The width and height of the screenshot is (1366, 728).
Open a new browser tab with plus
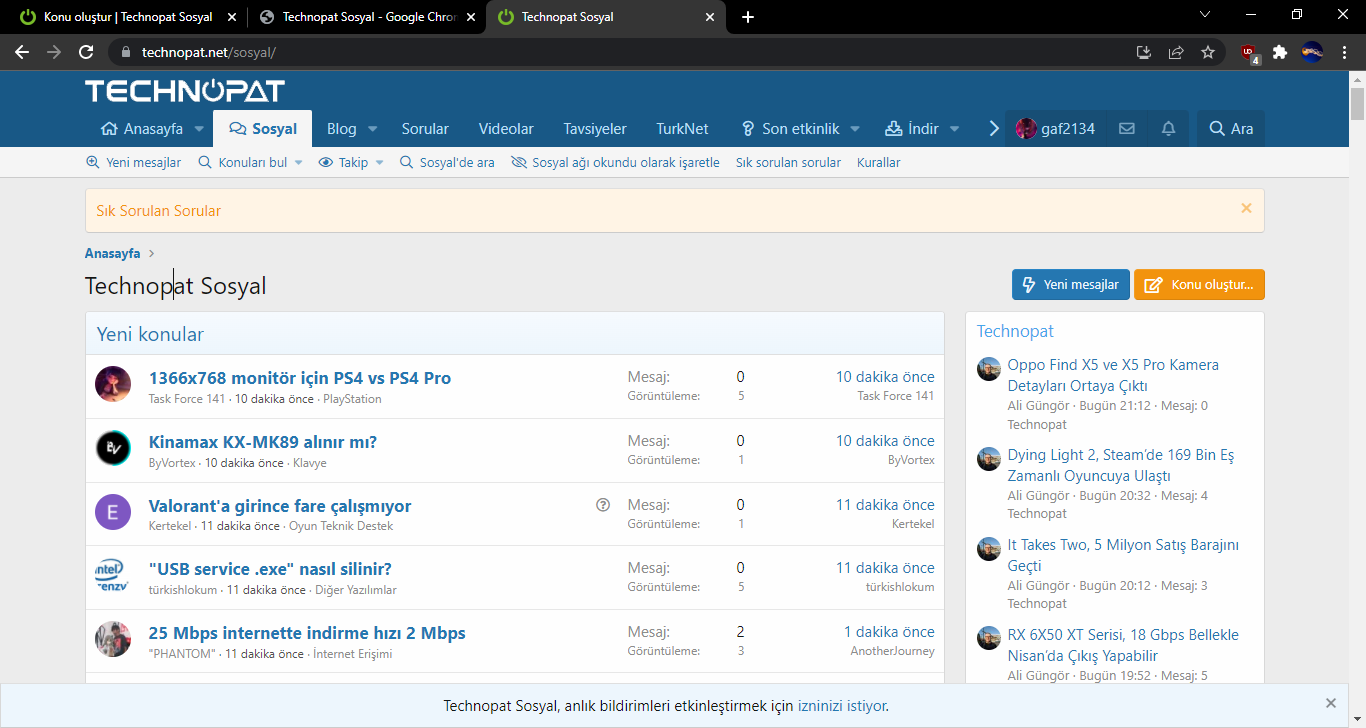(x=748, y=17)
